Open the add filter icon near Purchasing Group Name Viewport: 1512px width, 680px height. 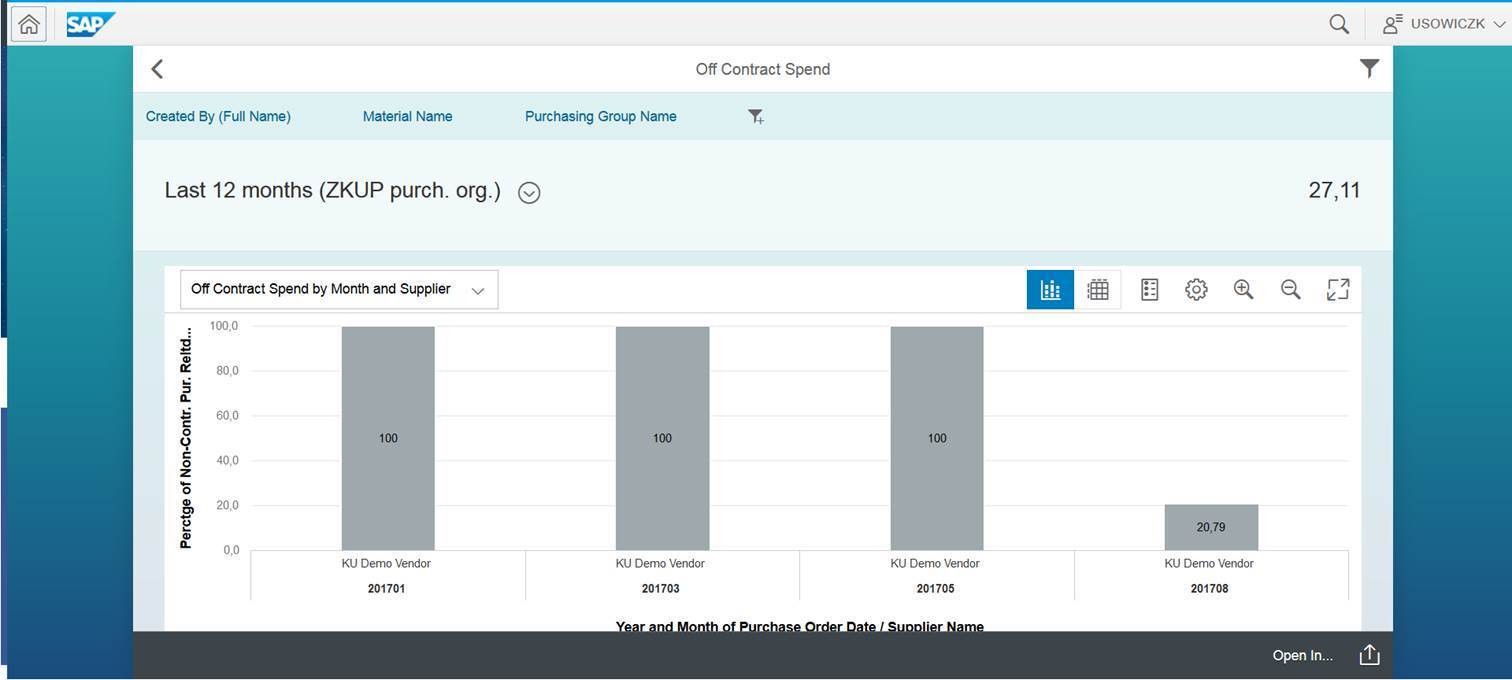click(756, 116)
